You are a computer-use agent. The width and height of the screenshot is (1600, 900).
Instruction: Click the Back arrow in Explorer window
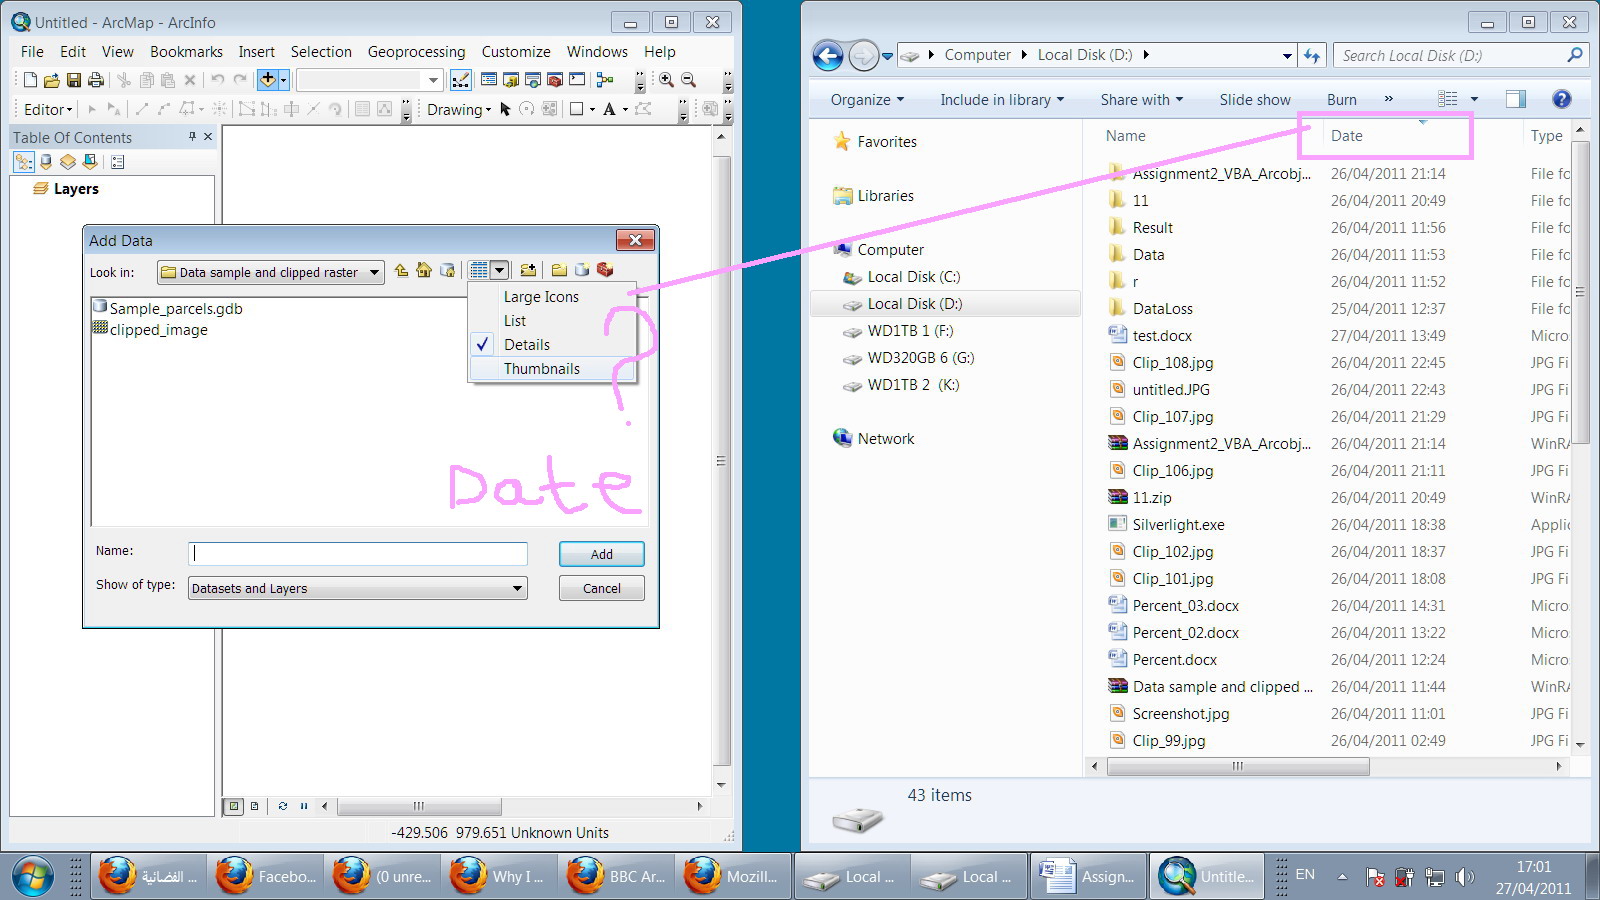coord(828,55)
